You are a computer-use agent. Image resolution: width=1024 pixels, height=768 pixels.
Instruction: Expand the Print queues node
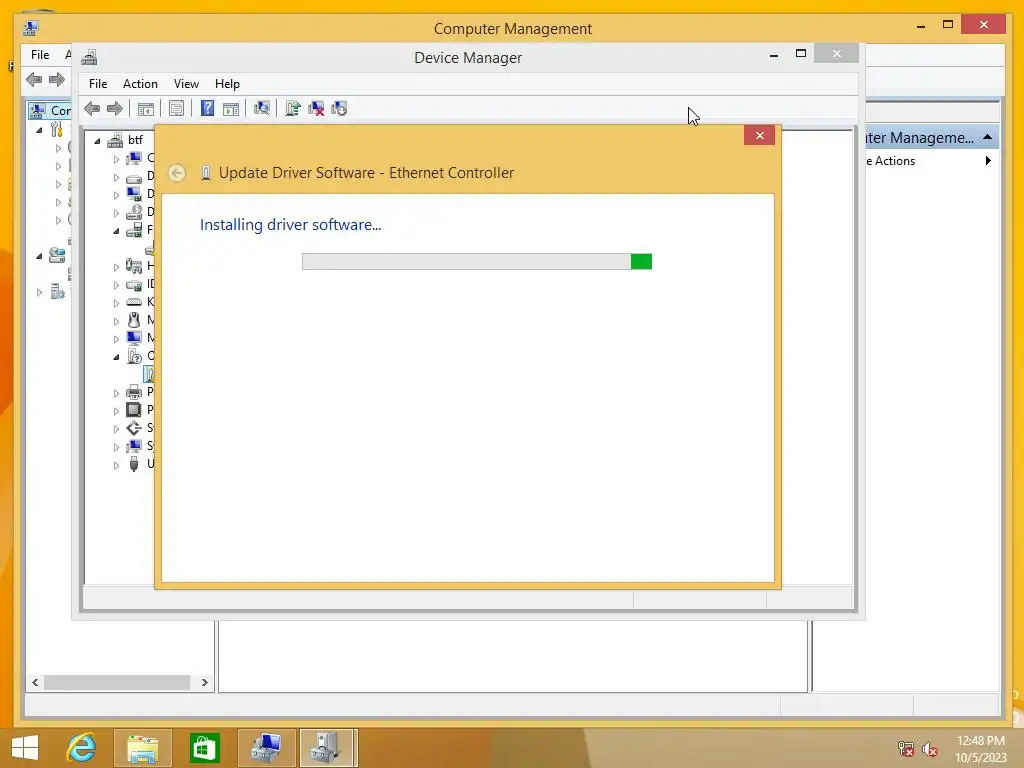(x=116, y=392)
